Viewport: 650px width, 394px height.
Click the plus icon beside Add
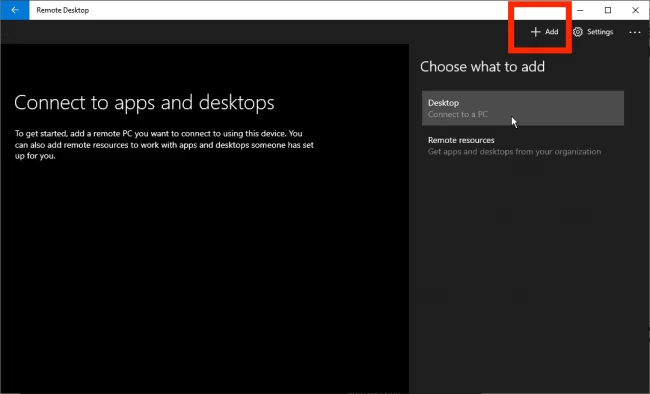536,32
